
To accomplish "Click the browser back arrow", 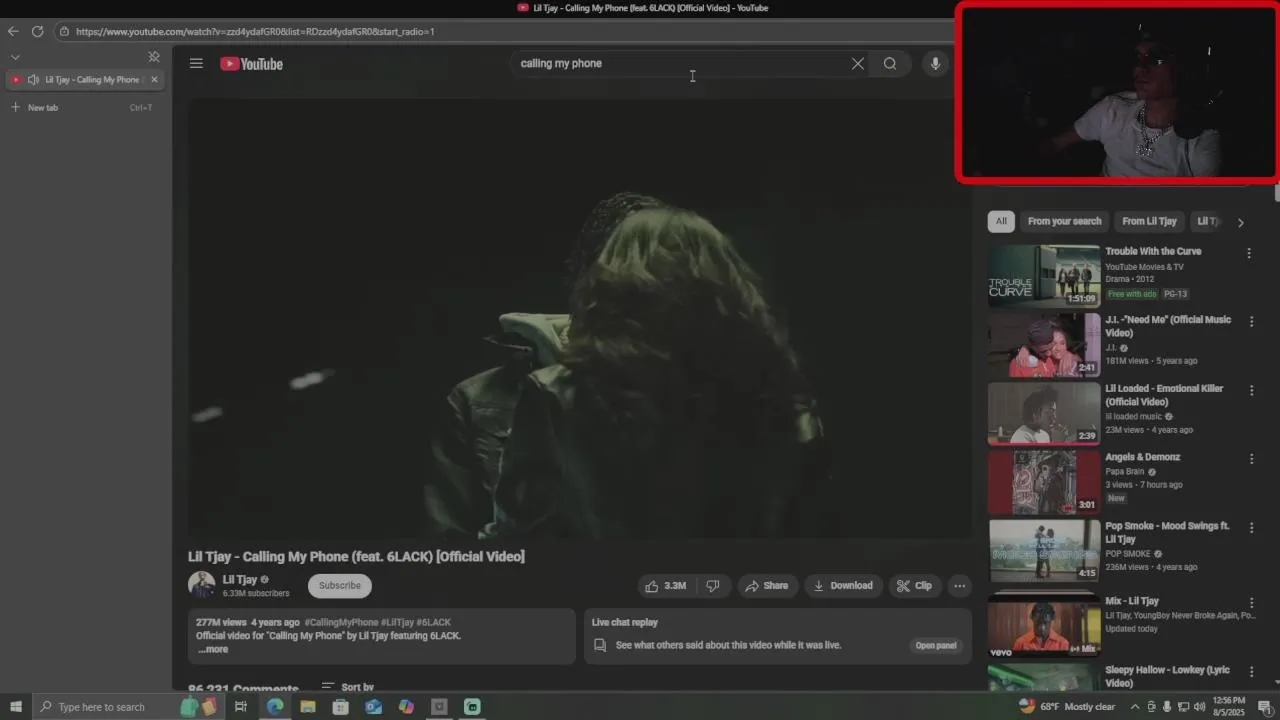I will click(13, 31).
